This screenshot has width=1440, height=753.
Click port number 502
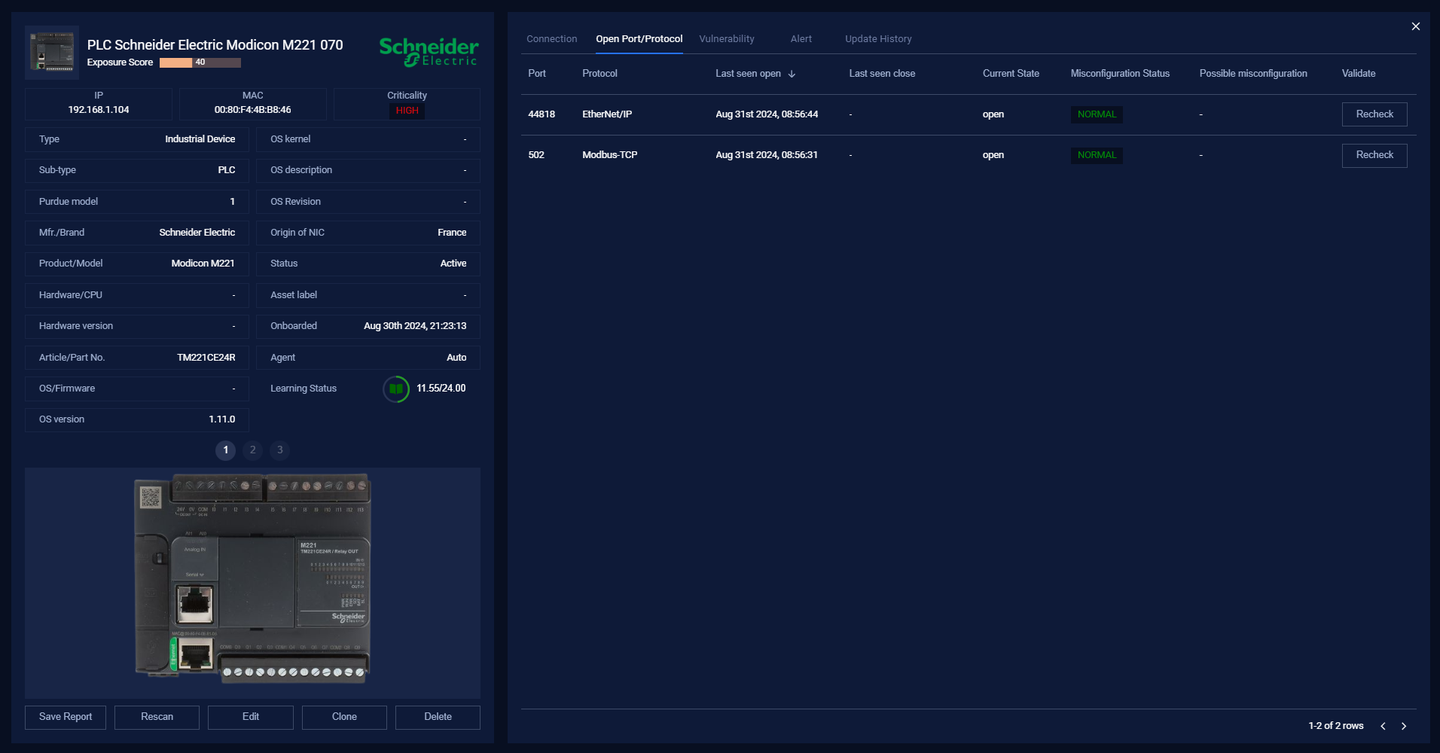click(x=536, y=155)
